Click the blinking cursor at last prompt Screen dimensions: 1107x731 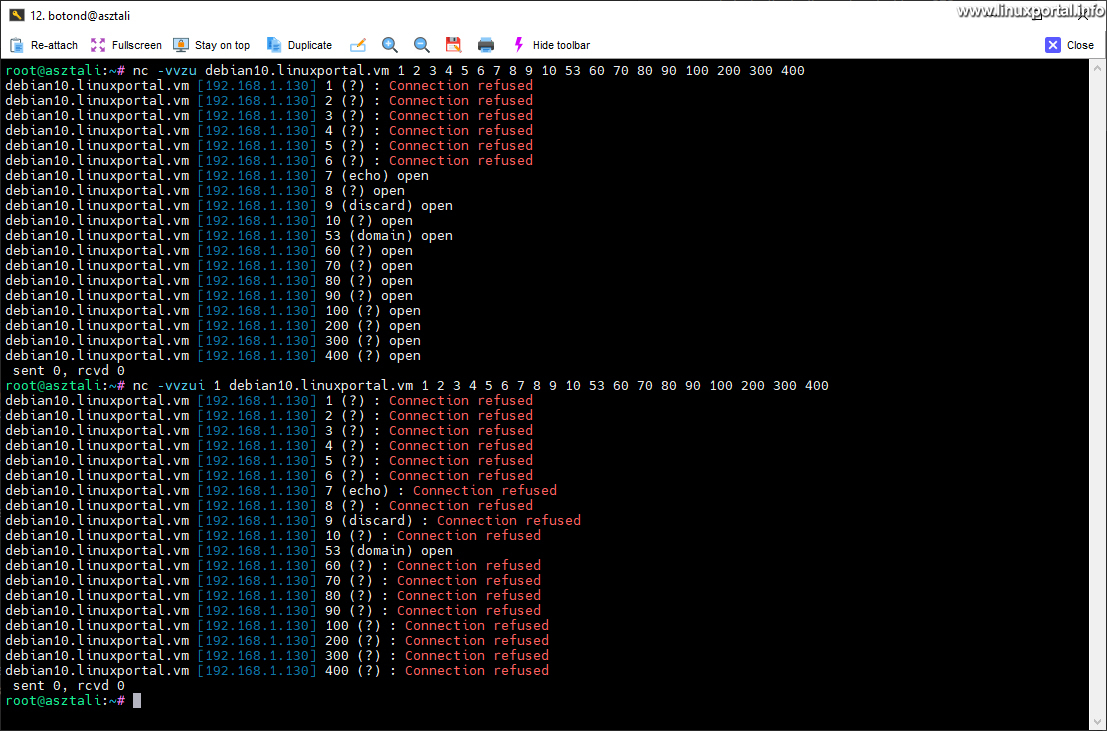coord(137,701)
